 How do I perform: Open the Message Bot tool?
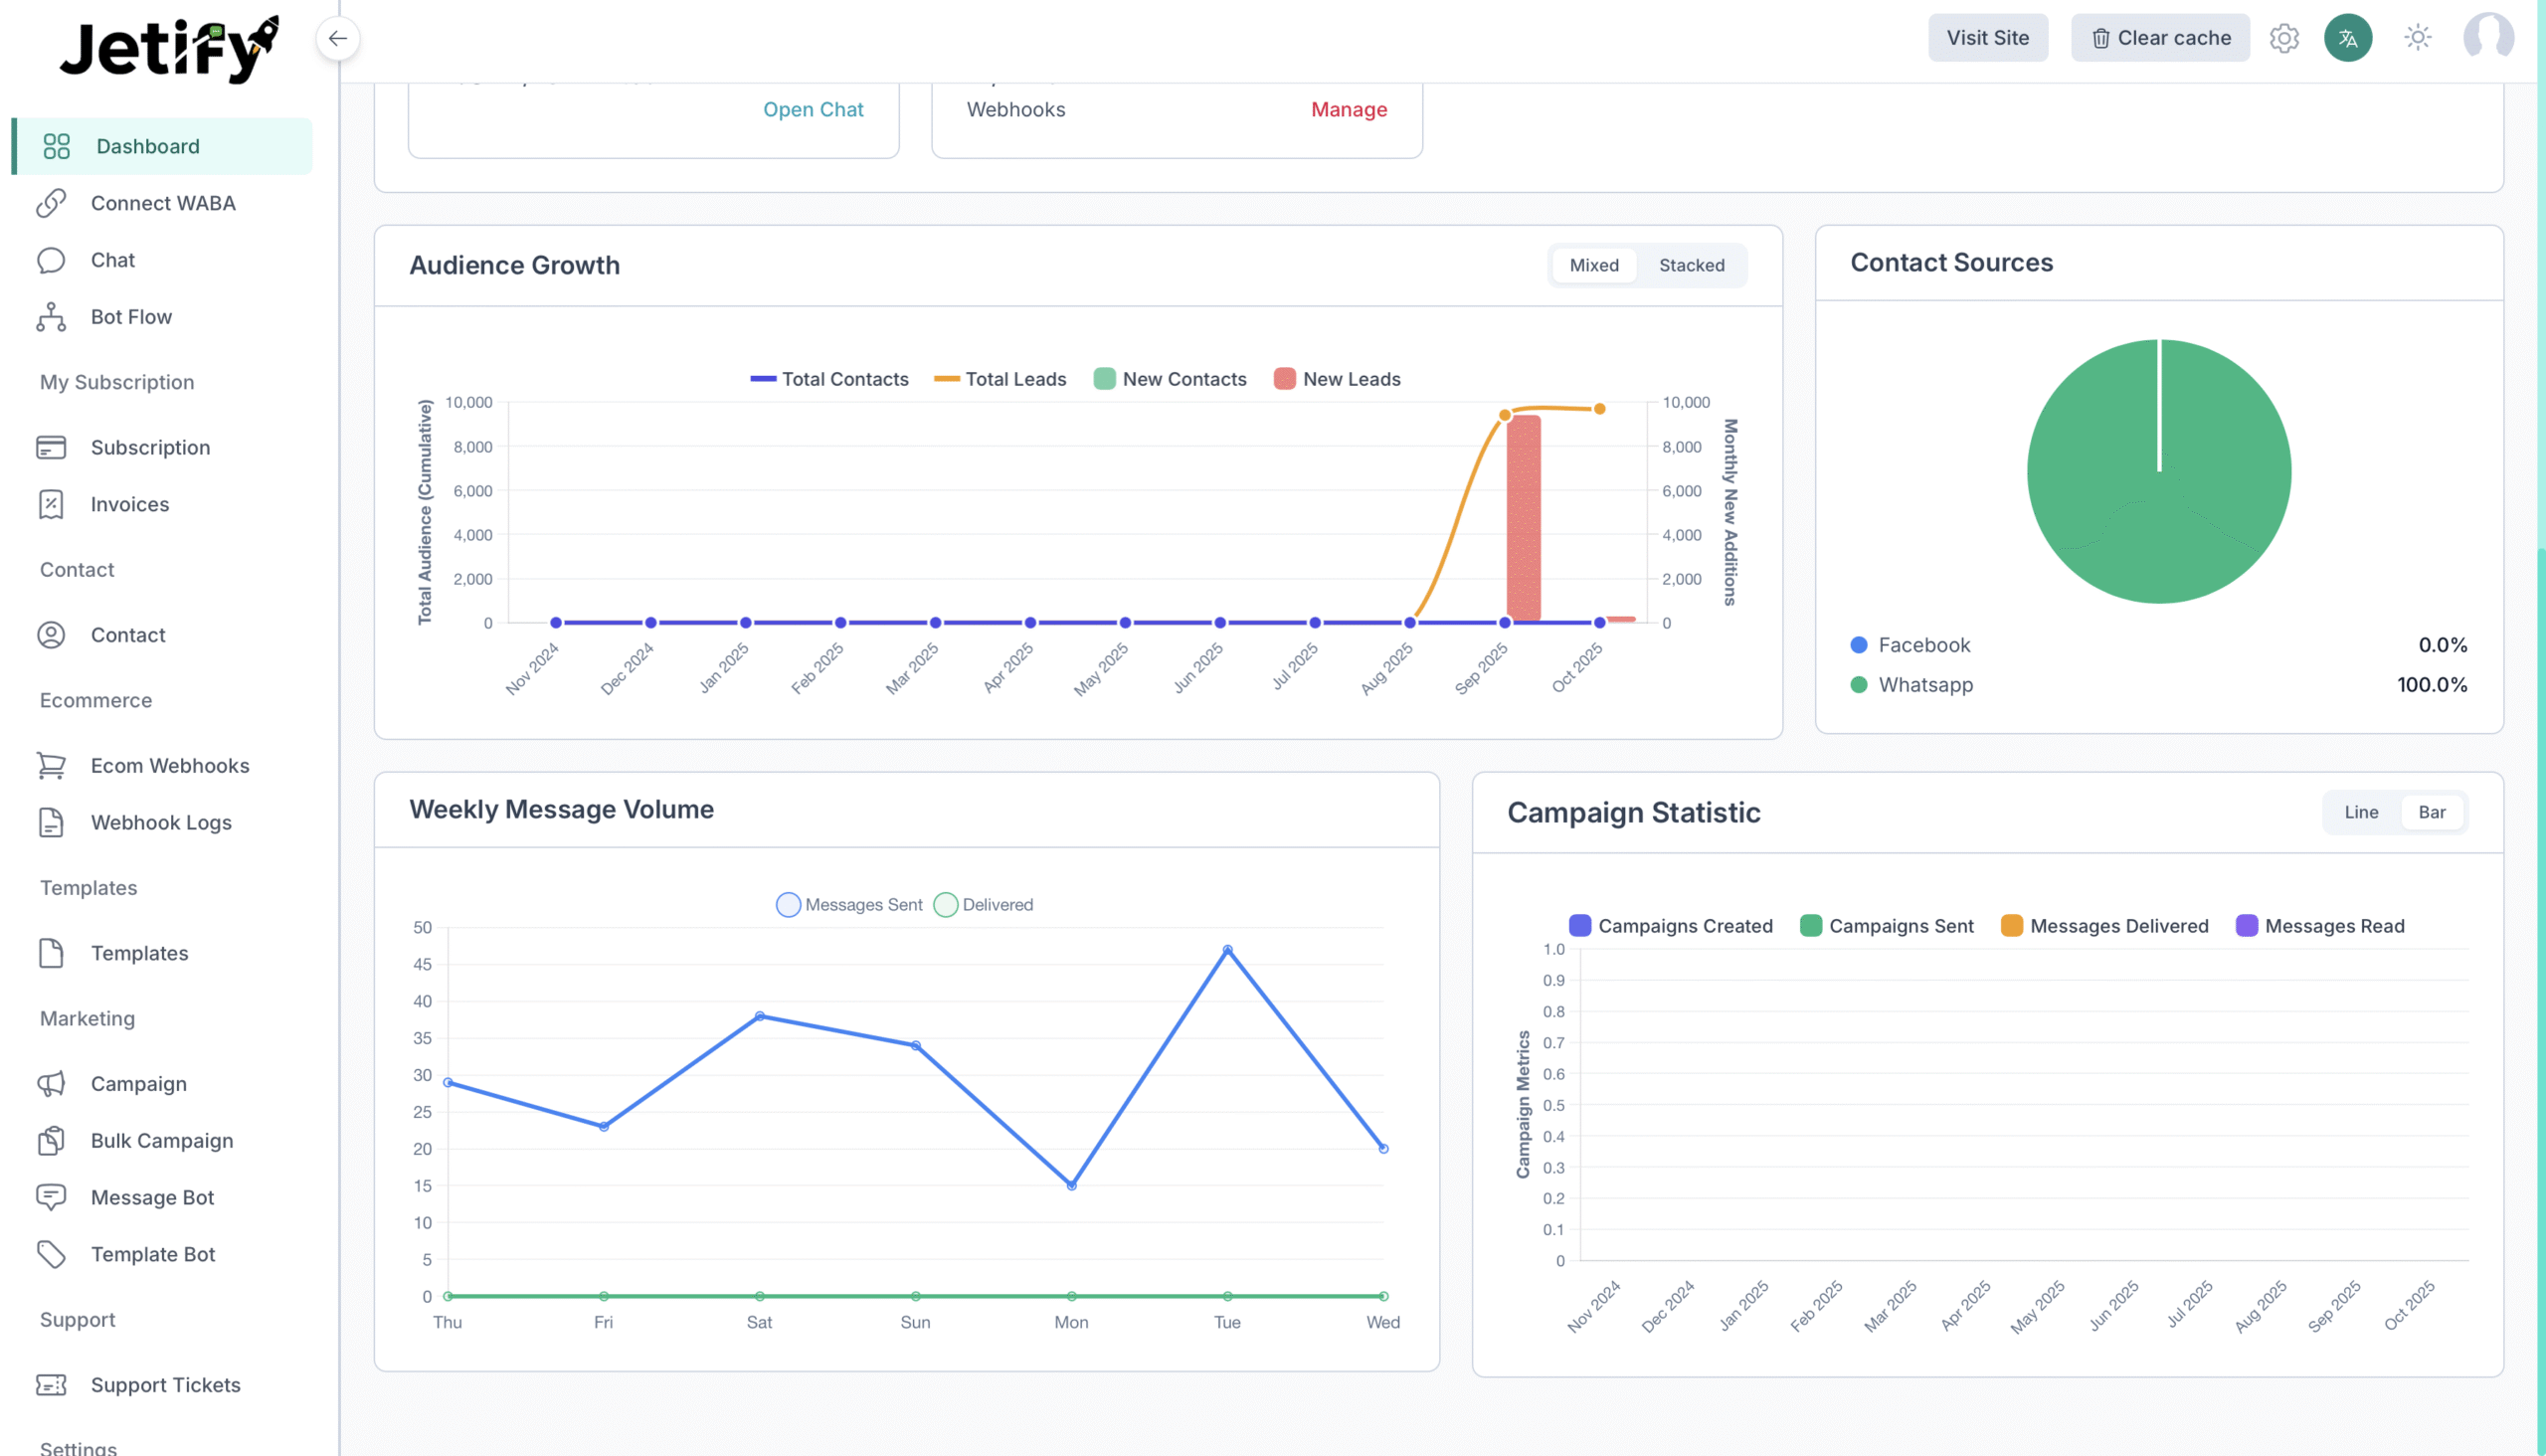click(x=151, y=1197)
